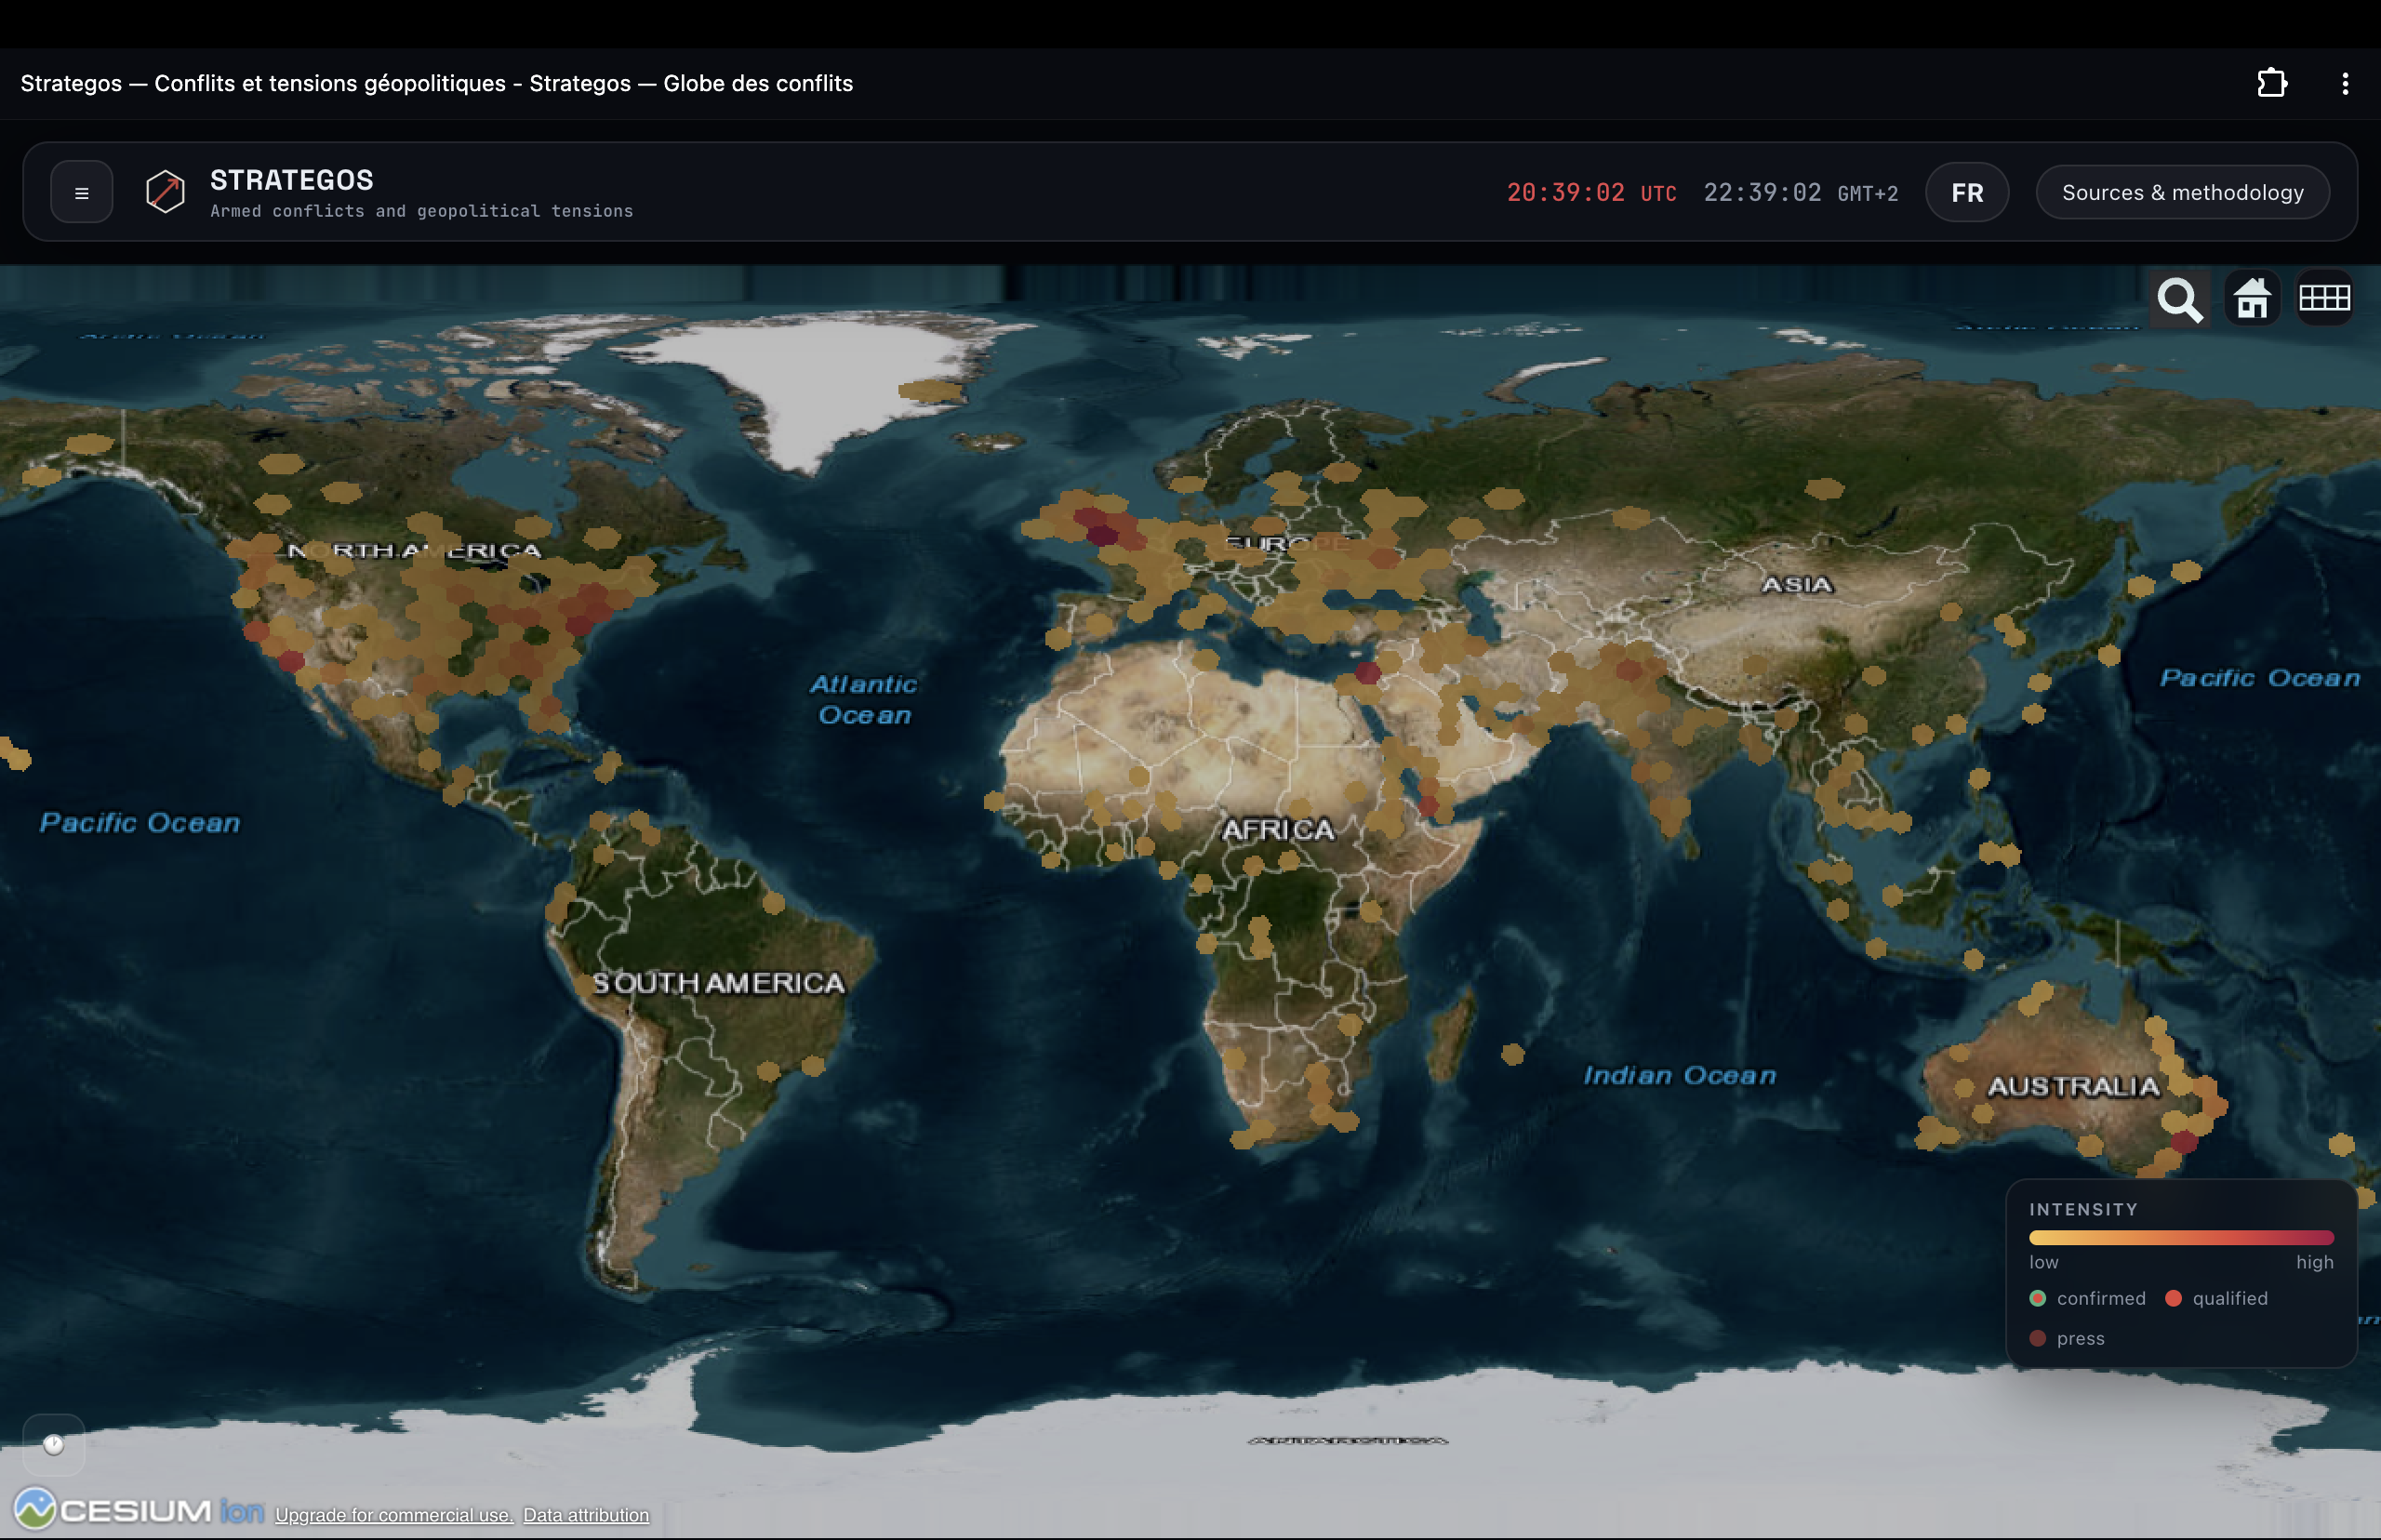Click the subtitle 'Armed conflicts and geopolitical tensions'
This screenshot has width=2381, height=1540.
tap(421, 211)
